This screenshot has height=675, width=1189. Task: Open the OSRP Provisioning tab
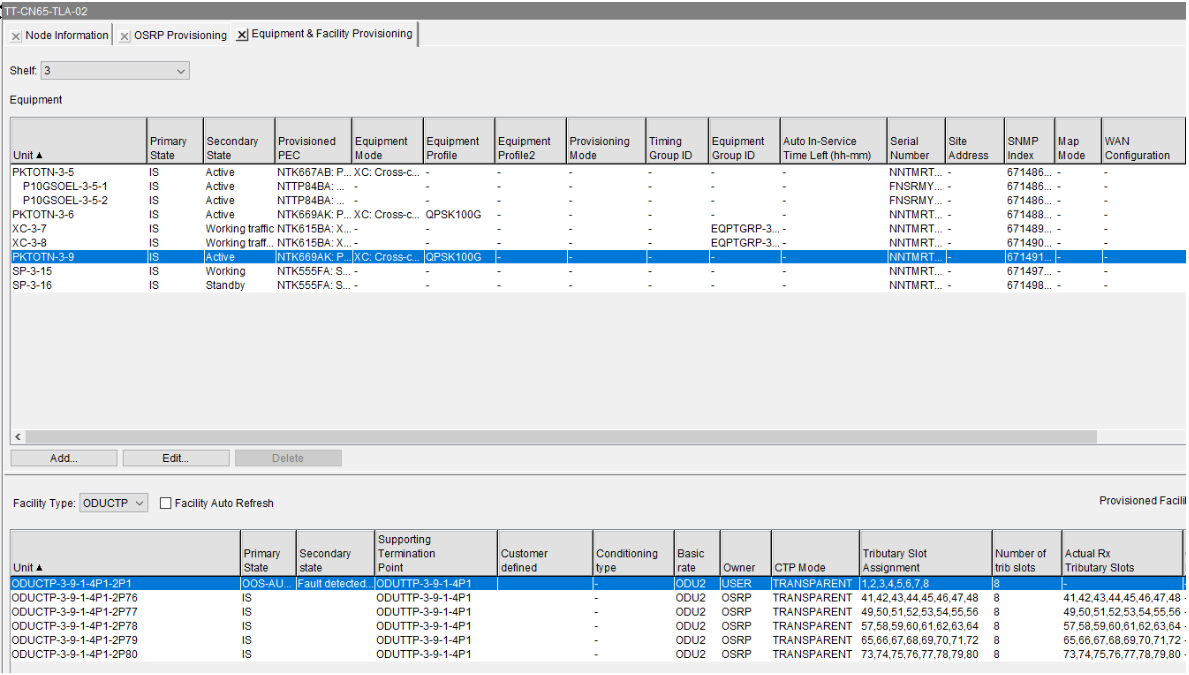coord(180,36)
